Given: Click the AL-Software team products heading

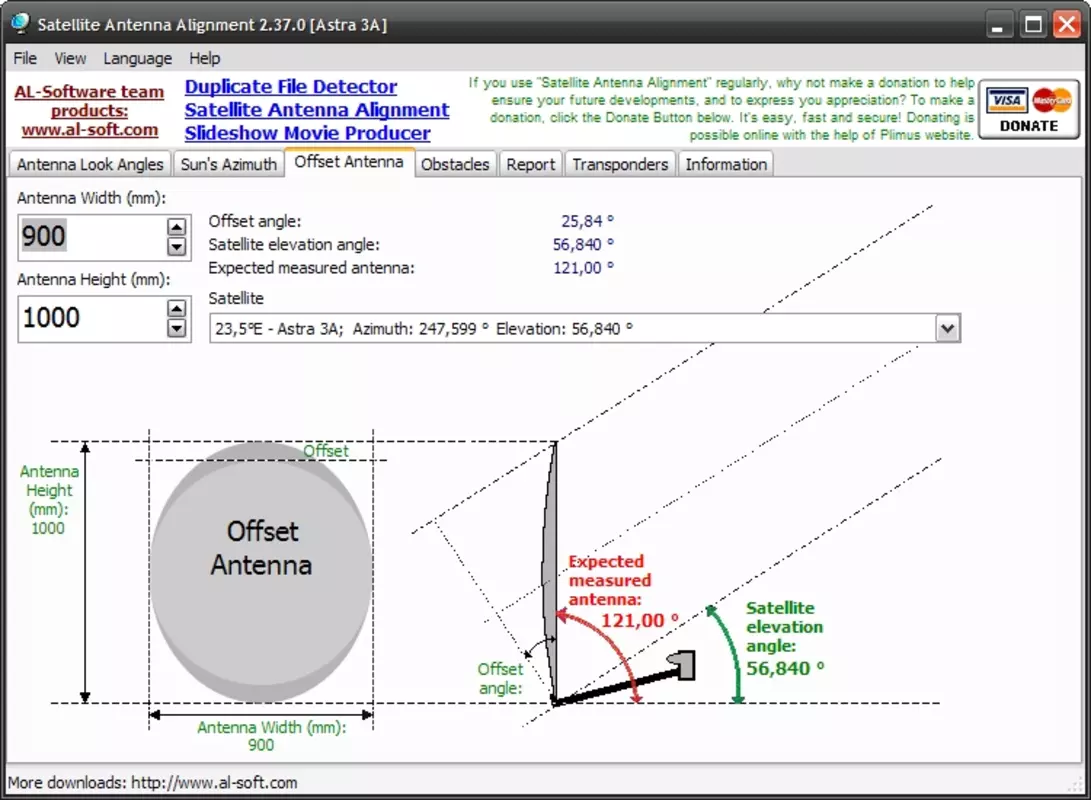Looking at the screenshot, I should coord(89,101).
